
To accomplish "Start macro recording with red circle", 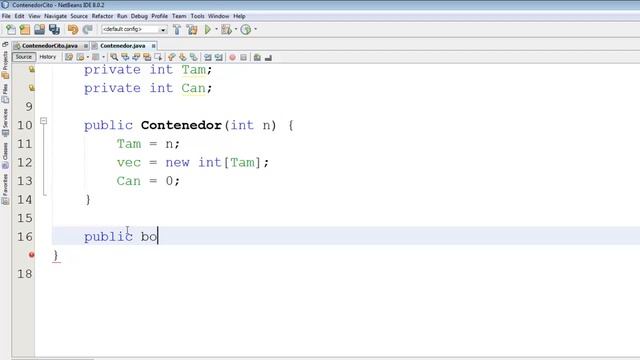I will point(232,58).
